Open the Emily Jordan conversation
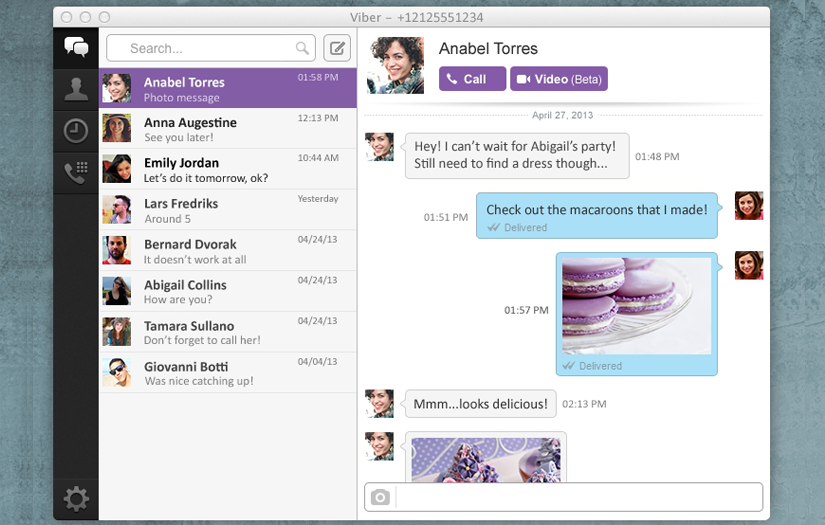 [x=228, y=169]
